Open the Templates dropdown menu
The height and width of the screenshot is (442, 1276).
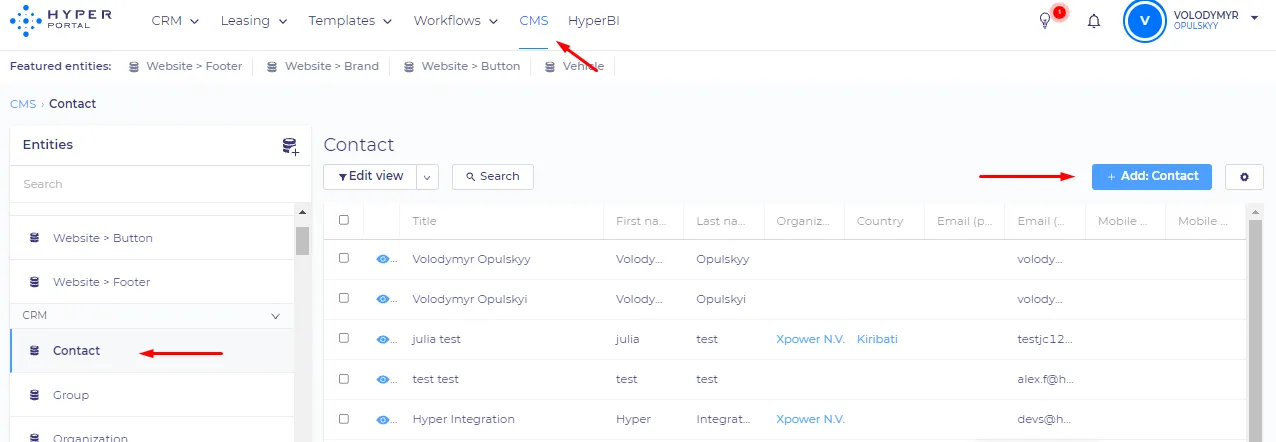pyautogui.click(x=350, y=21)
